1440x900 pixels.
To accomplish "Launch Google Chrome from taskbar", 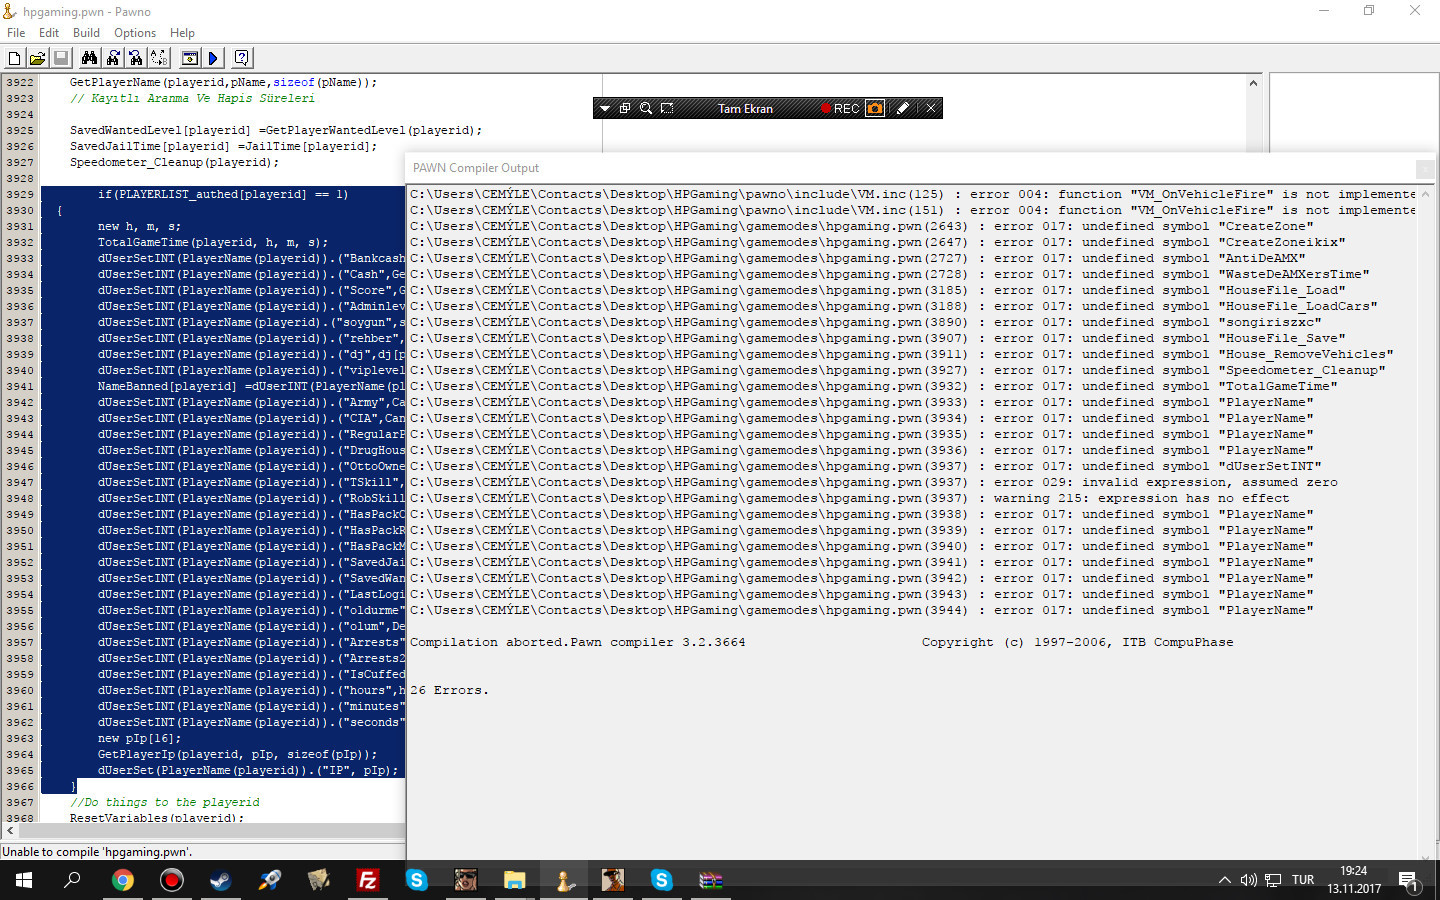I will click(123, 880).
